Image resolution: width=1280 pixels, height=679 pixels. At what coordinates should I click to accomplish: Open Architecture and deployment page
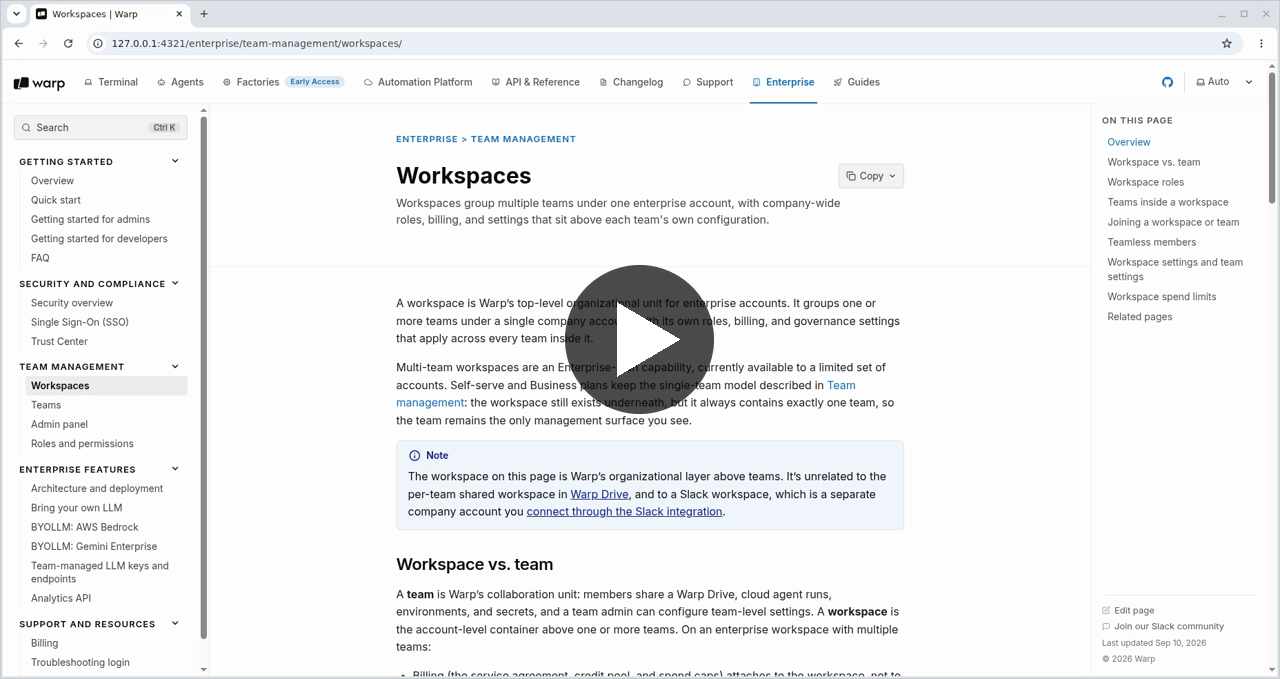pos(97,489)
